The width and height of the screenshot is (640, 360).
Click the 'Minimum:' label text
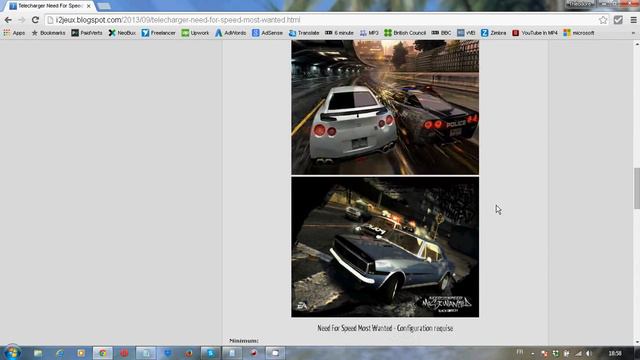(x=244, y=340)
